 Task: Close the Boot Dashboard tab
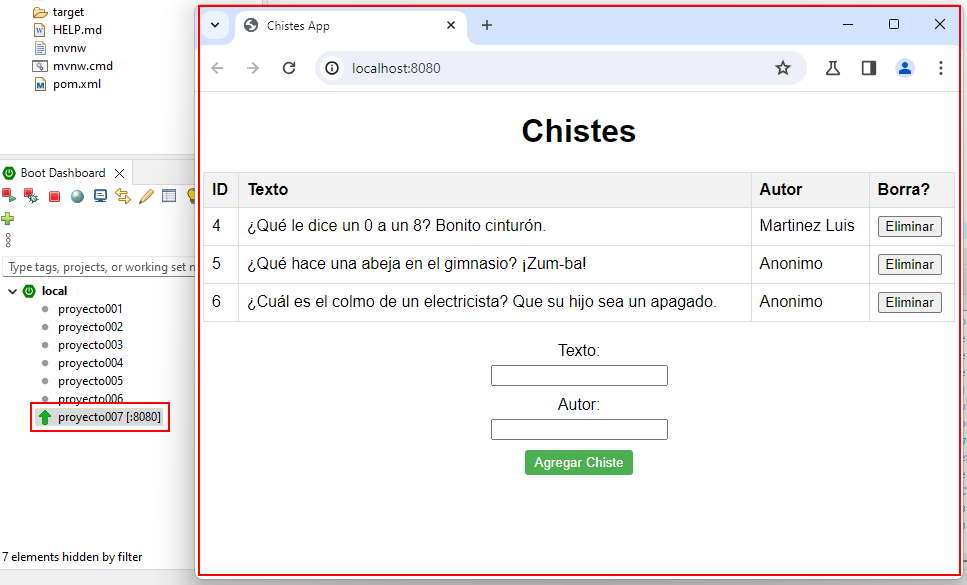click(x=120, y=173)
